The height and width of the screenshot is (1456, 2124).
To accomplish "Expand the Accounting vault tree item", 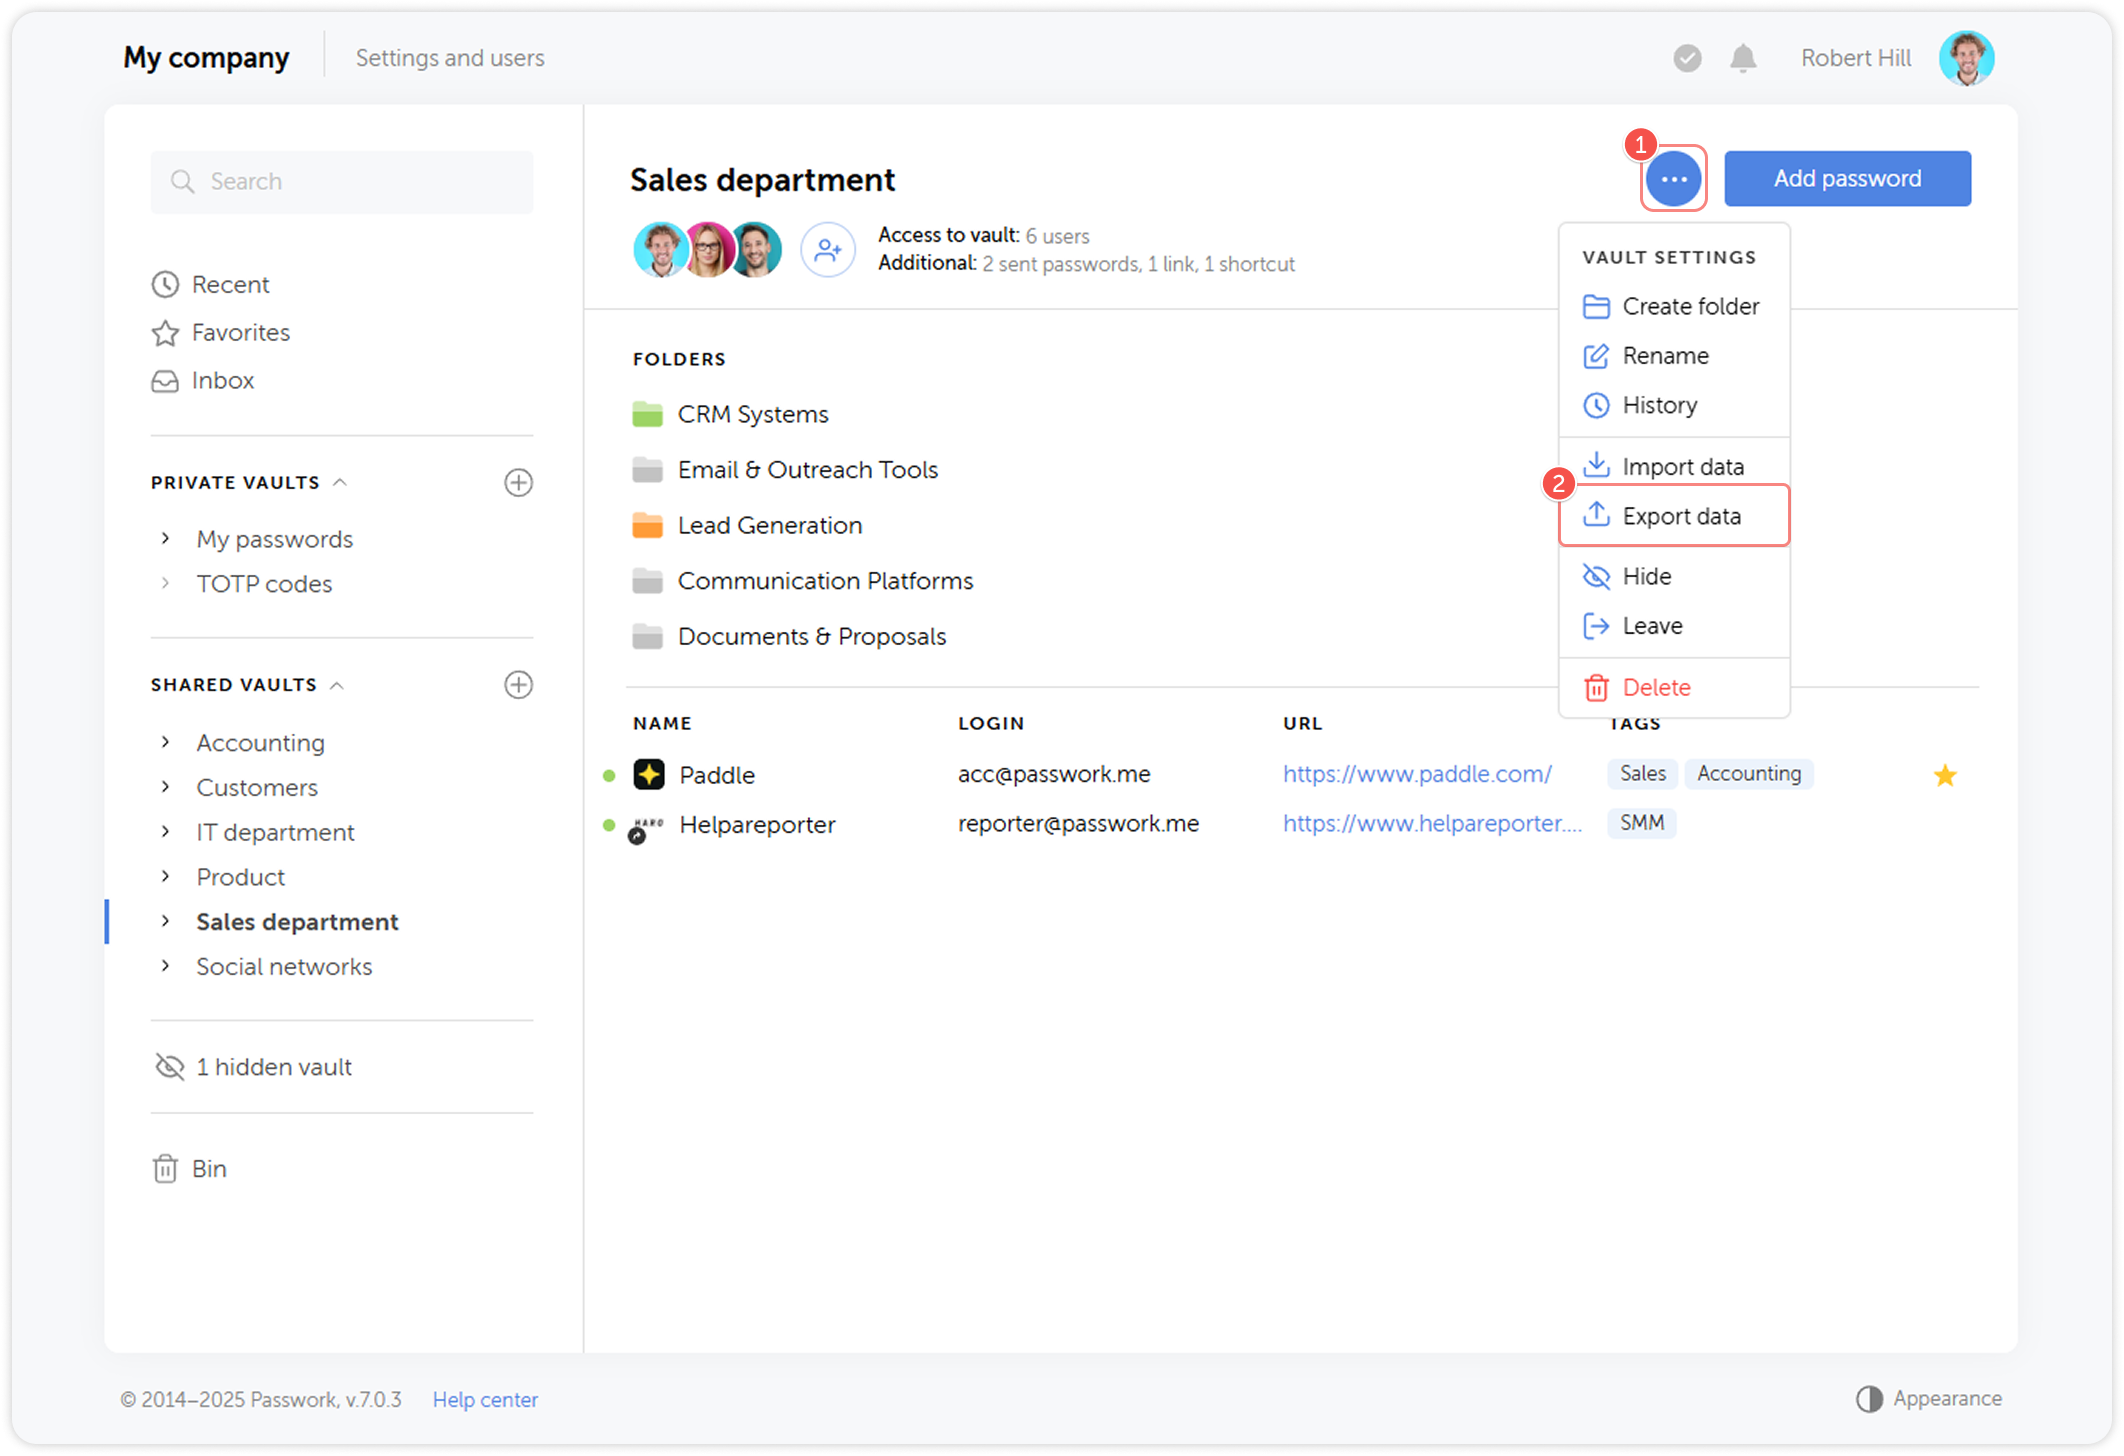I will coord(166,742).
